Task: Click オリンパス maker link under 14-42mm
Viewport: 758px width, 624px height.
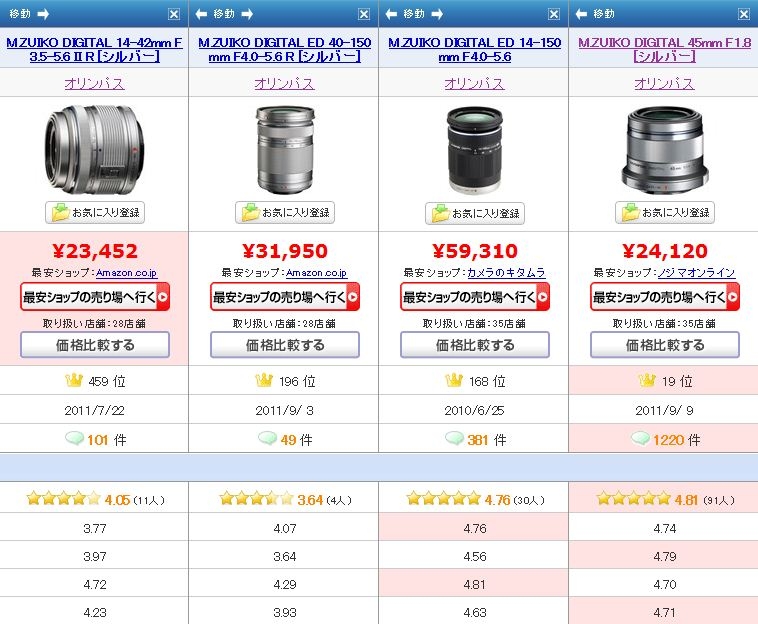Action: pyautogui.click(x=94, y=83)
